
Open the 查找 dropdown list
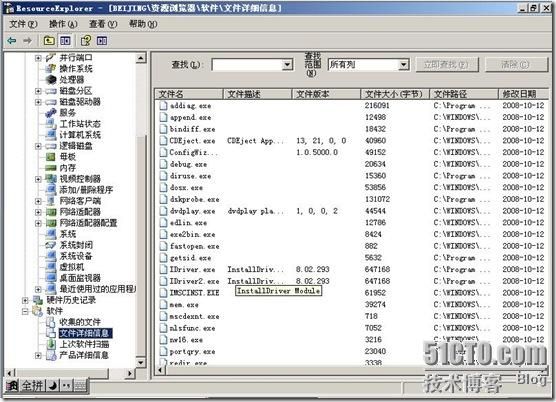tap(287, 65)
